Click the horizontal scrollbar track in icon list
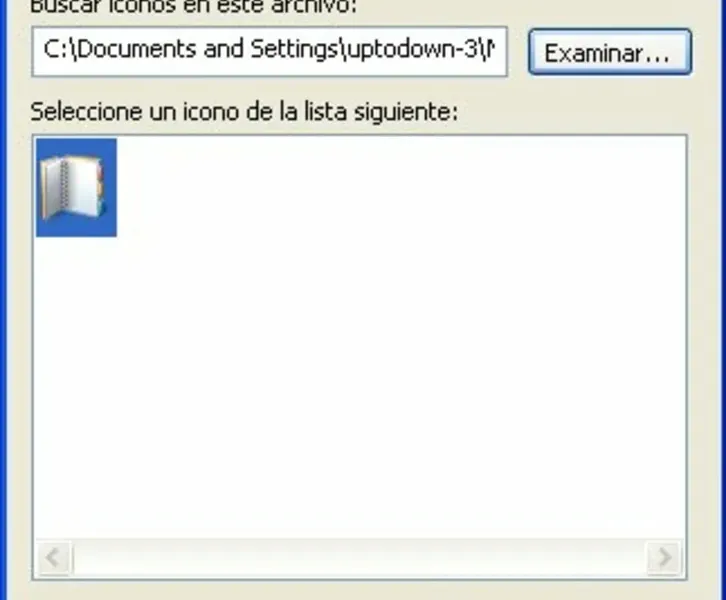 359,557
